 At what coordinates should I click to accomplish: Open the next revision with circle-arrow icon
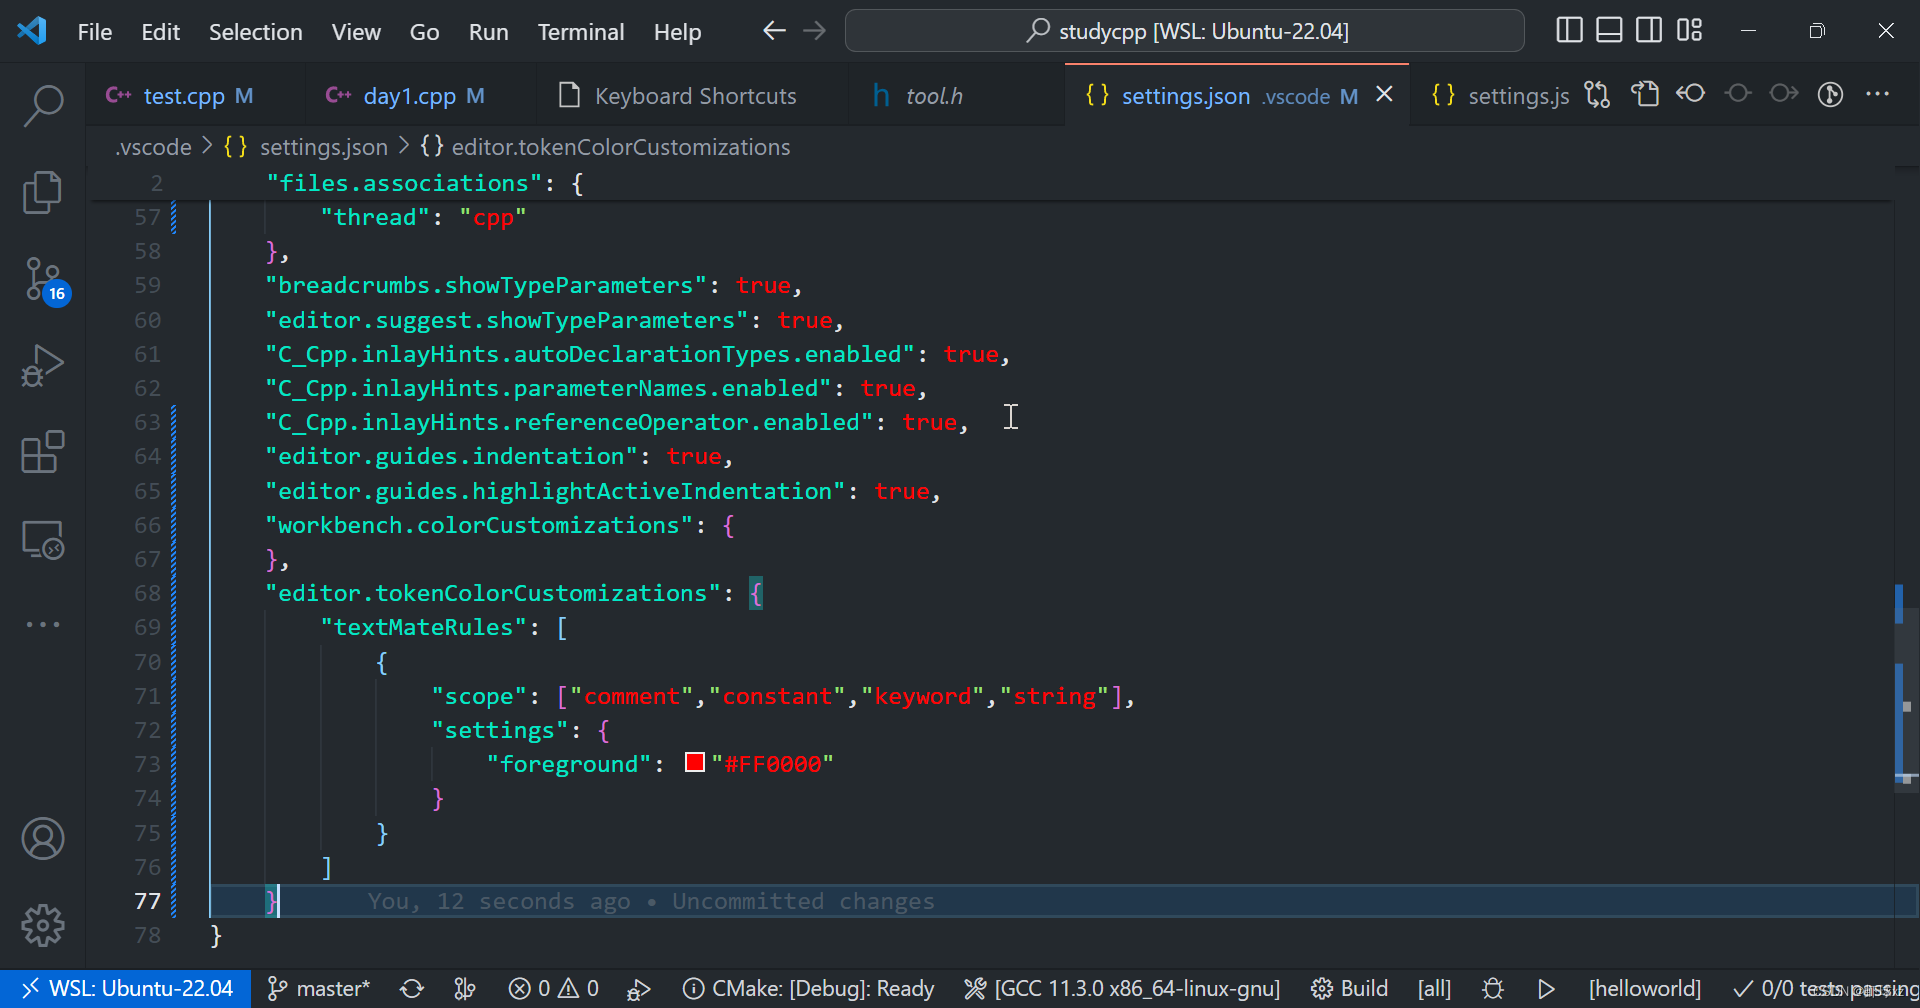pyautogui.click(x=1784, y=94)
